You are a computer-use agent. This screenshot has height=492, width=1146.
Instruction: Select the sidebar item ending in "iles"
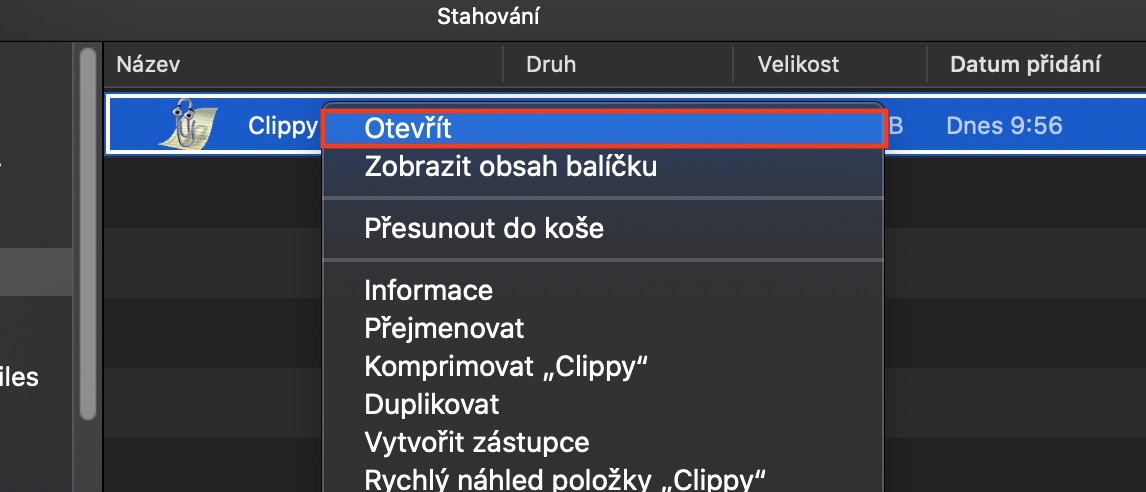(20, 378)
